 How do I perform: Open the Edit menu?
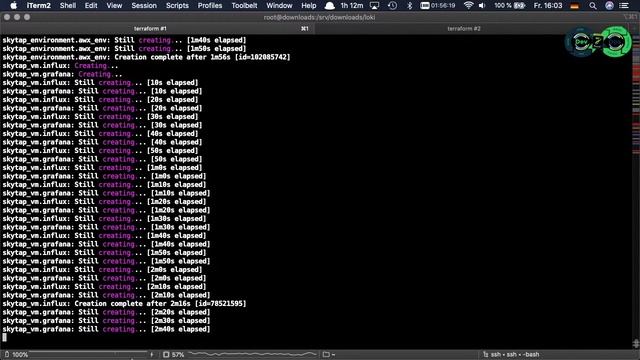91,6
